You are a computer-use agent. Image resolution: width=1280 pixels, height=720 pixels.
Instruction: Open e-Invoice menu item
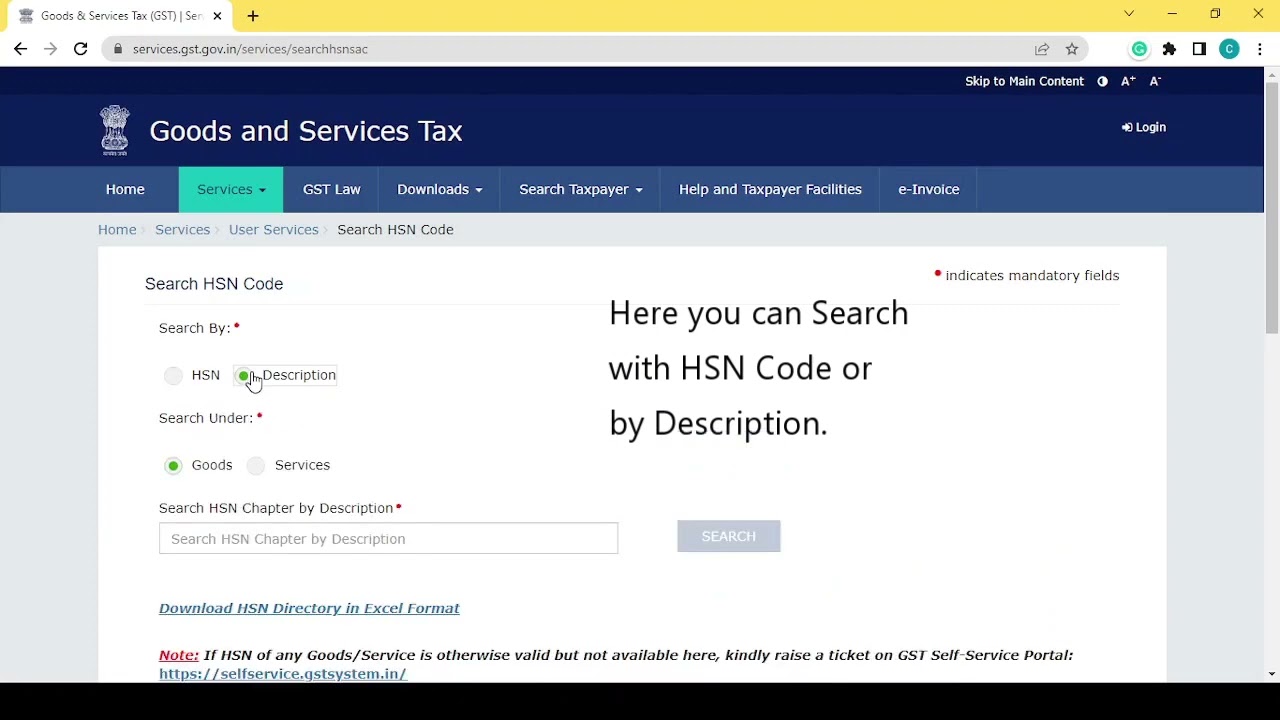[929, 189]
